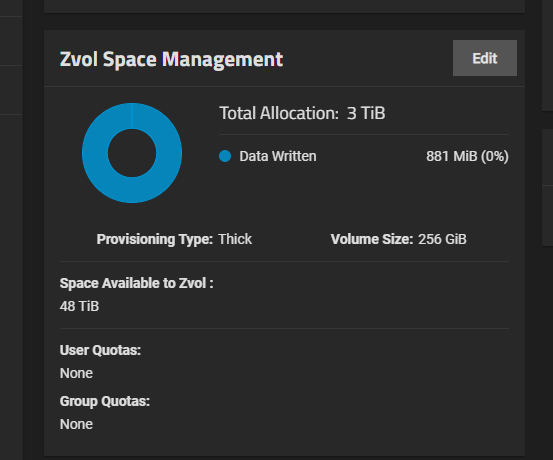This screenshot has height=460, width=553.
Task: Open the Edit button for Zvol Space Management
Action: 485,58
